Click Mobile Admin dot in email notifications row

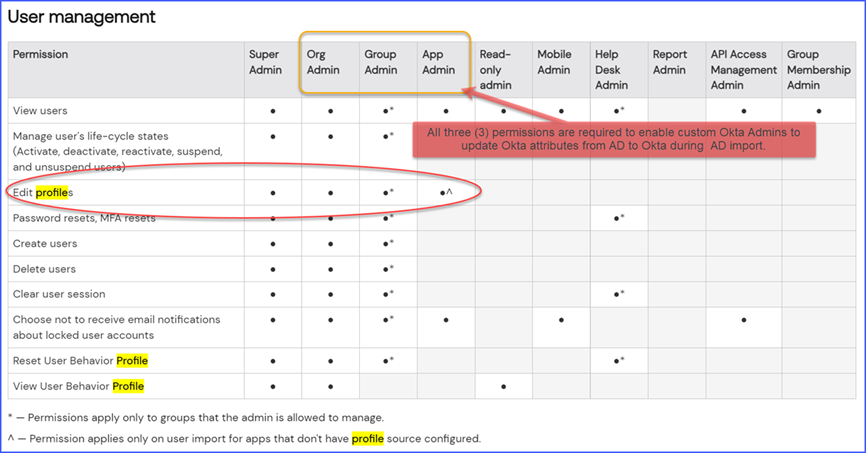point(561,320)
